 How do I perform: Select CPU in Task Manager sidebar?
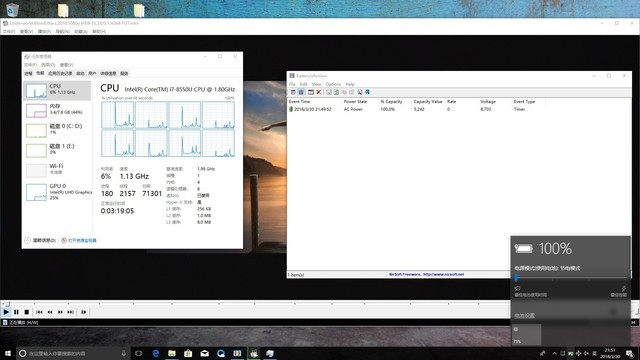point(57,90)
